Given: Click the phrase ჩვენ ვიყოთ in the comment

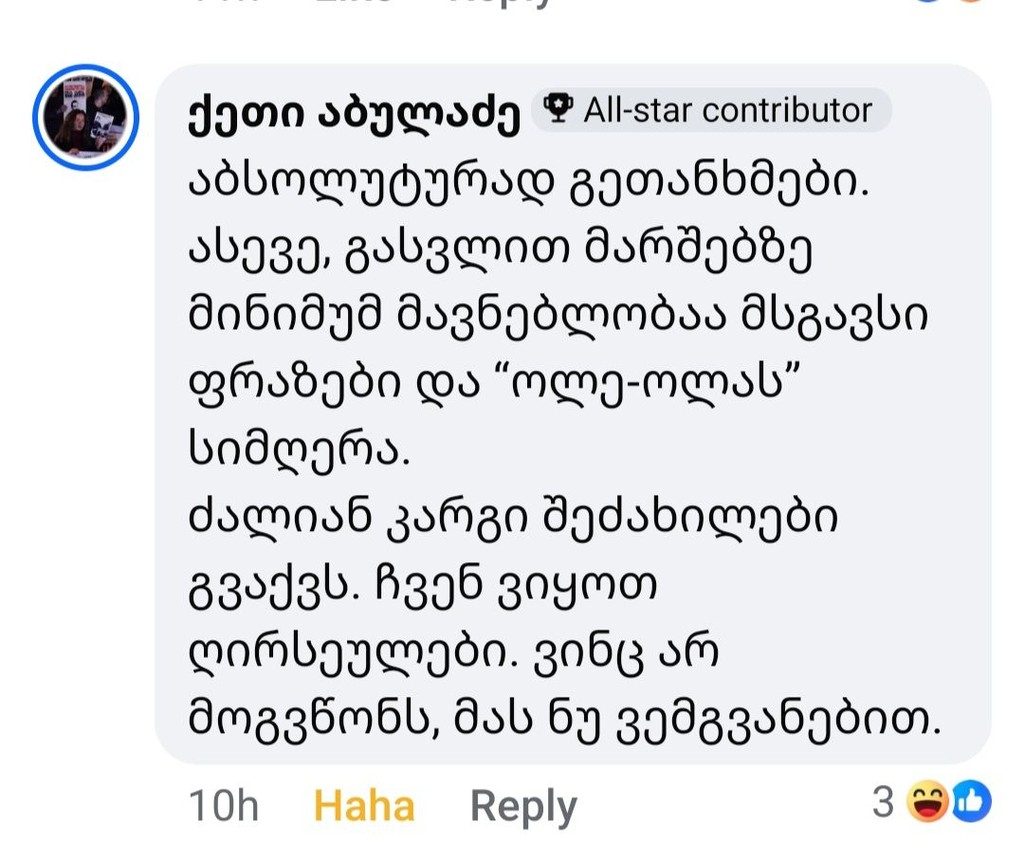Looking at the screenshot, I should click(515, 586).
